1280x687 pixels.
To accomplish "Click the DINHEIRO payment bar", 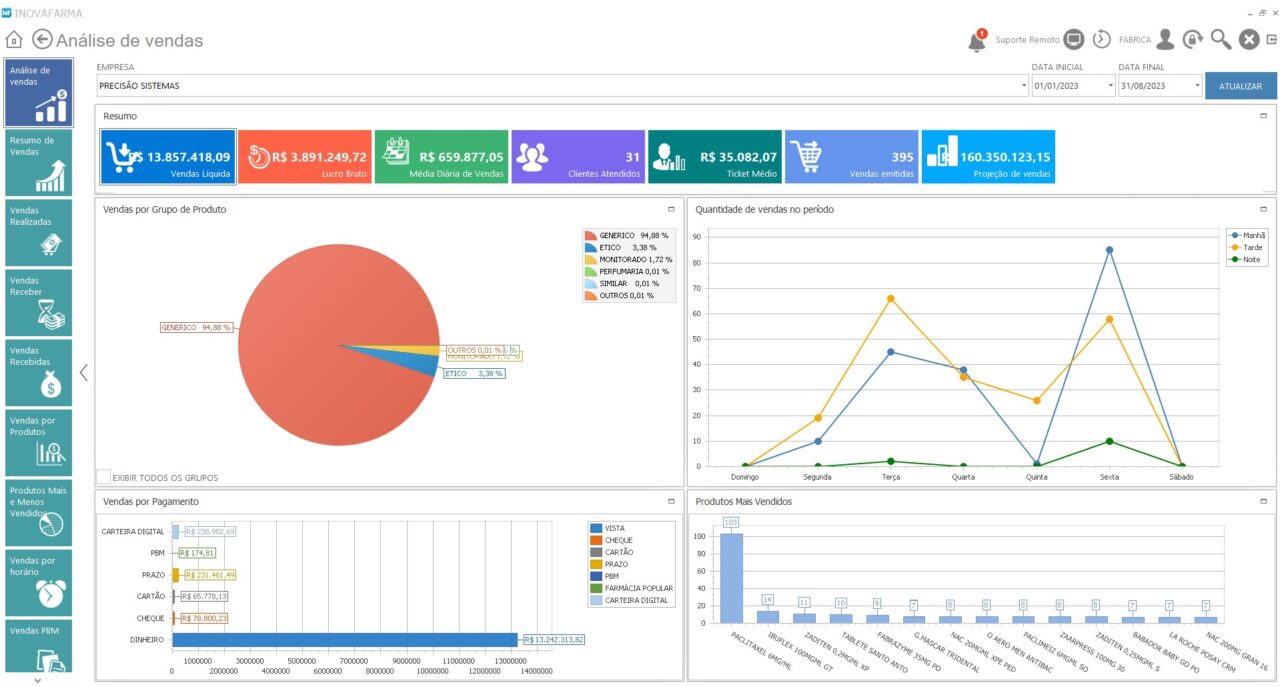I will [345, 639].
